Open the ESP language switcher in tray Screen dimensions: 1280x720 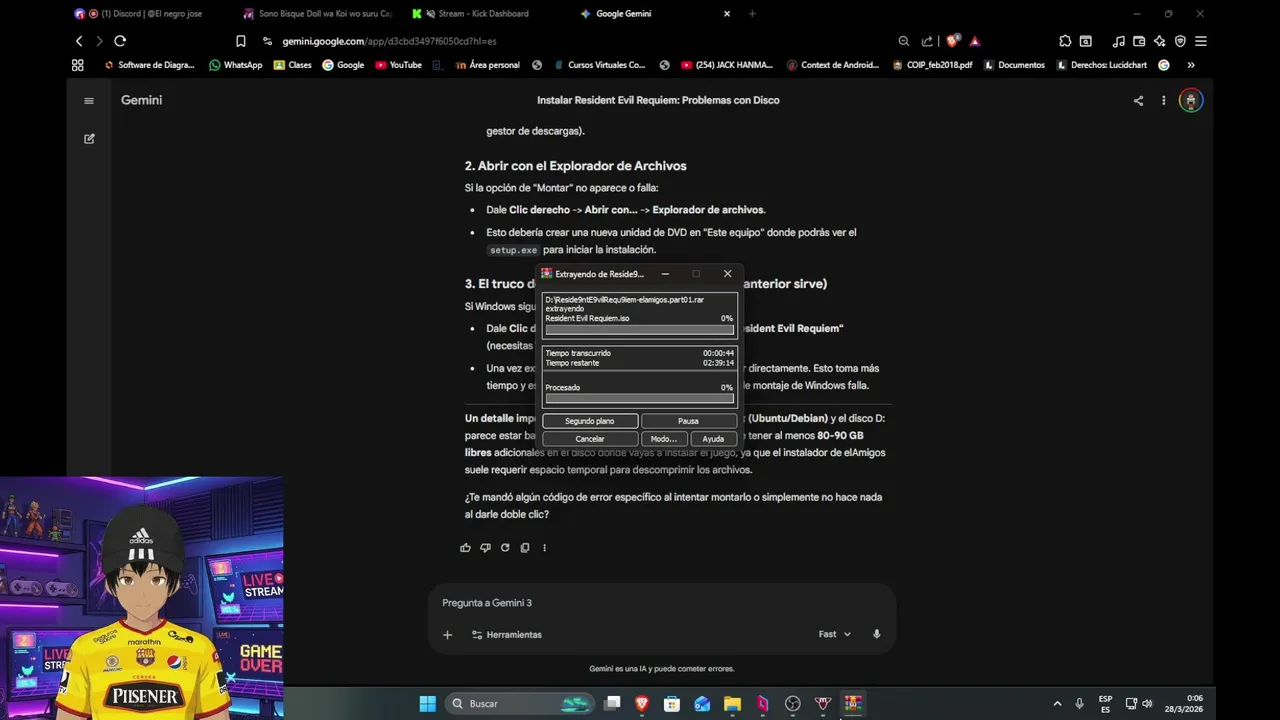pyautogui.click(x=1105, y=704)
